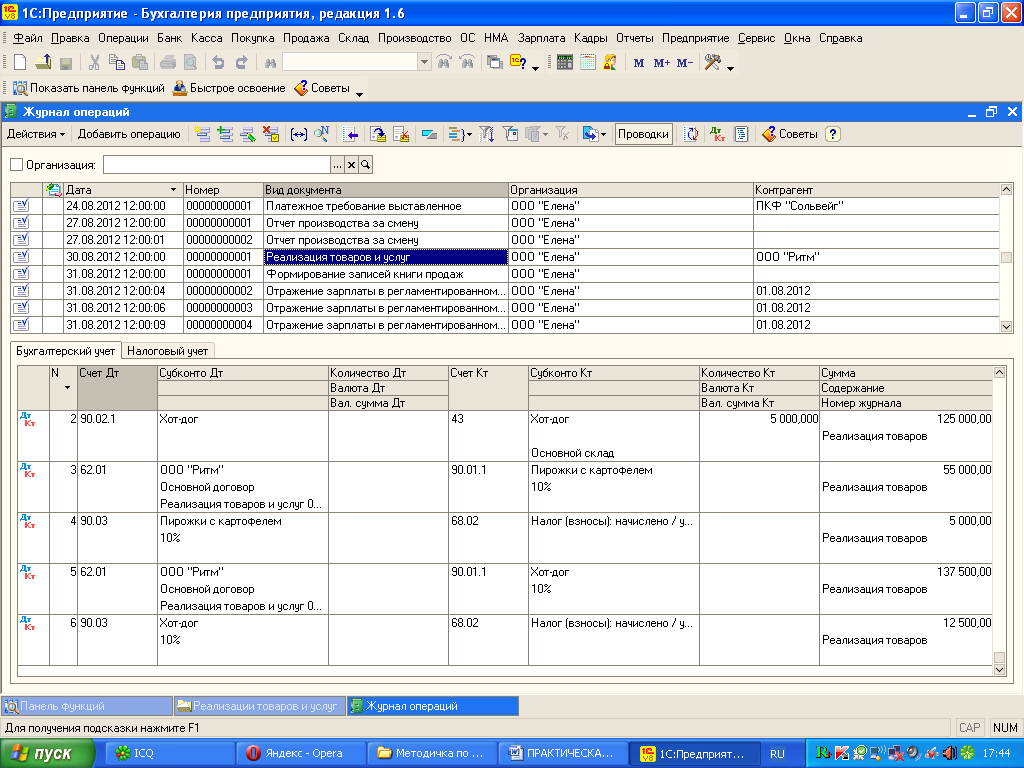Click the Организация text input field
Screen dimensions: 1024x768
point(217,165)
